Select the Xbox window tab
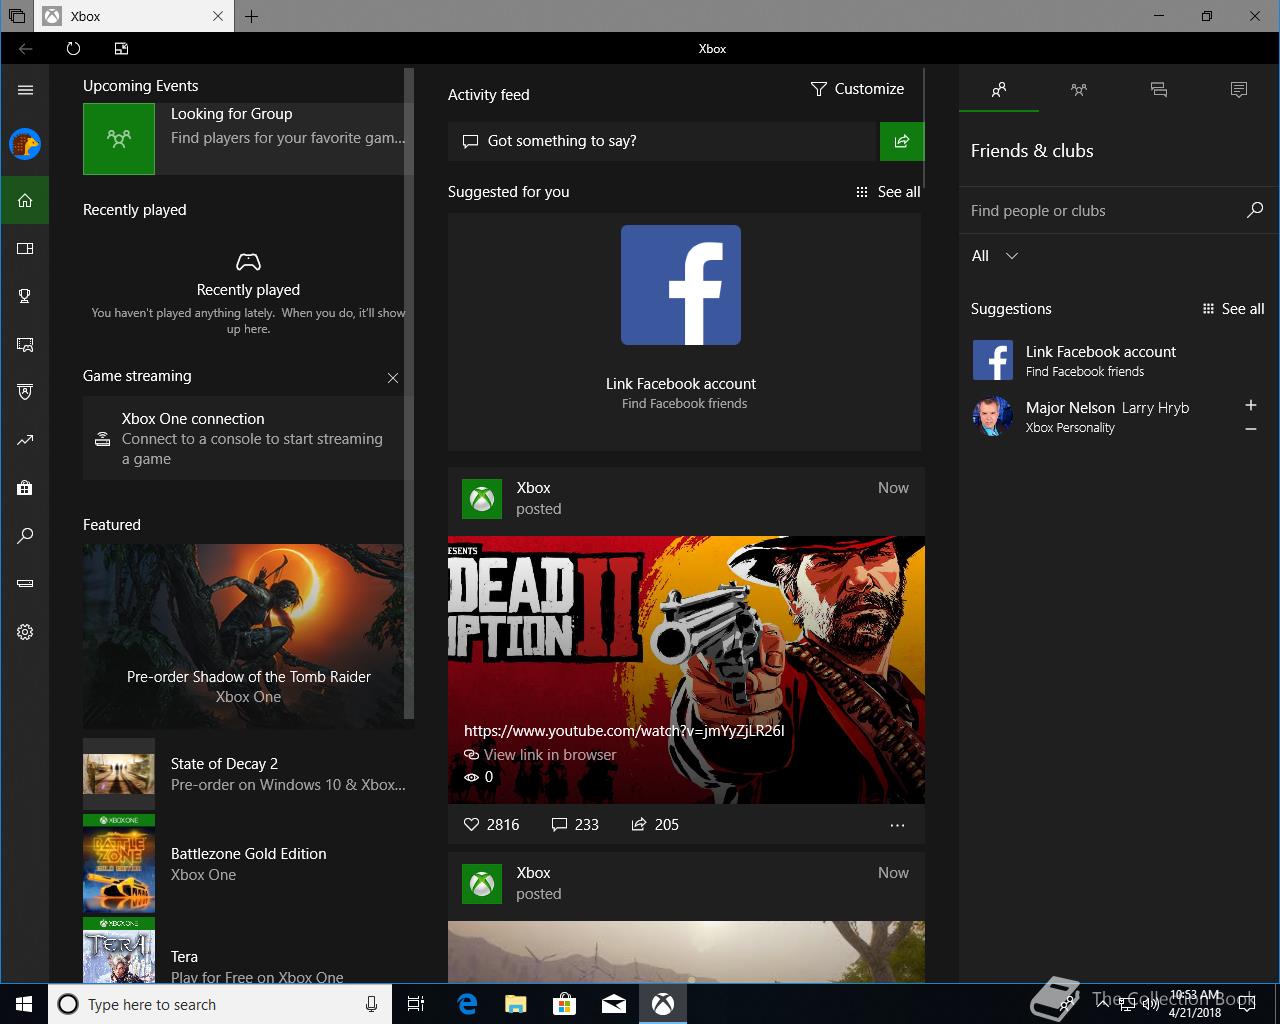The image size is (1280, 1024). [135, 16]
